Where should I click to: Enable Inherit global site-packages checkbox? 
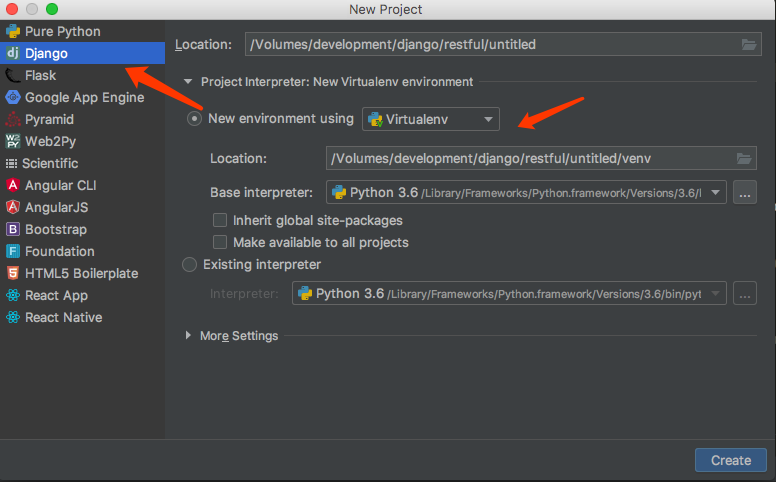pos(220,220)
